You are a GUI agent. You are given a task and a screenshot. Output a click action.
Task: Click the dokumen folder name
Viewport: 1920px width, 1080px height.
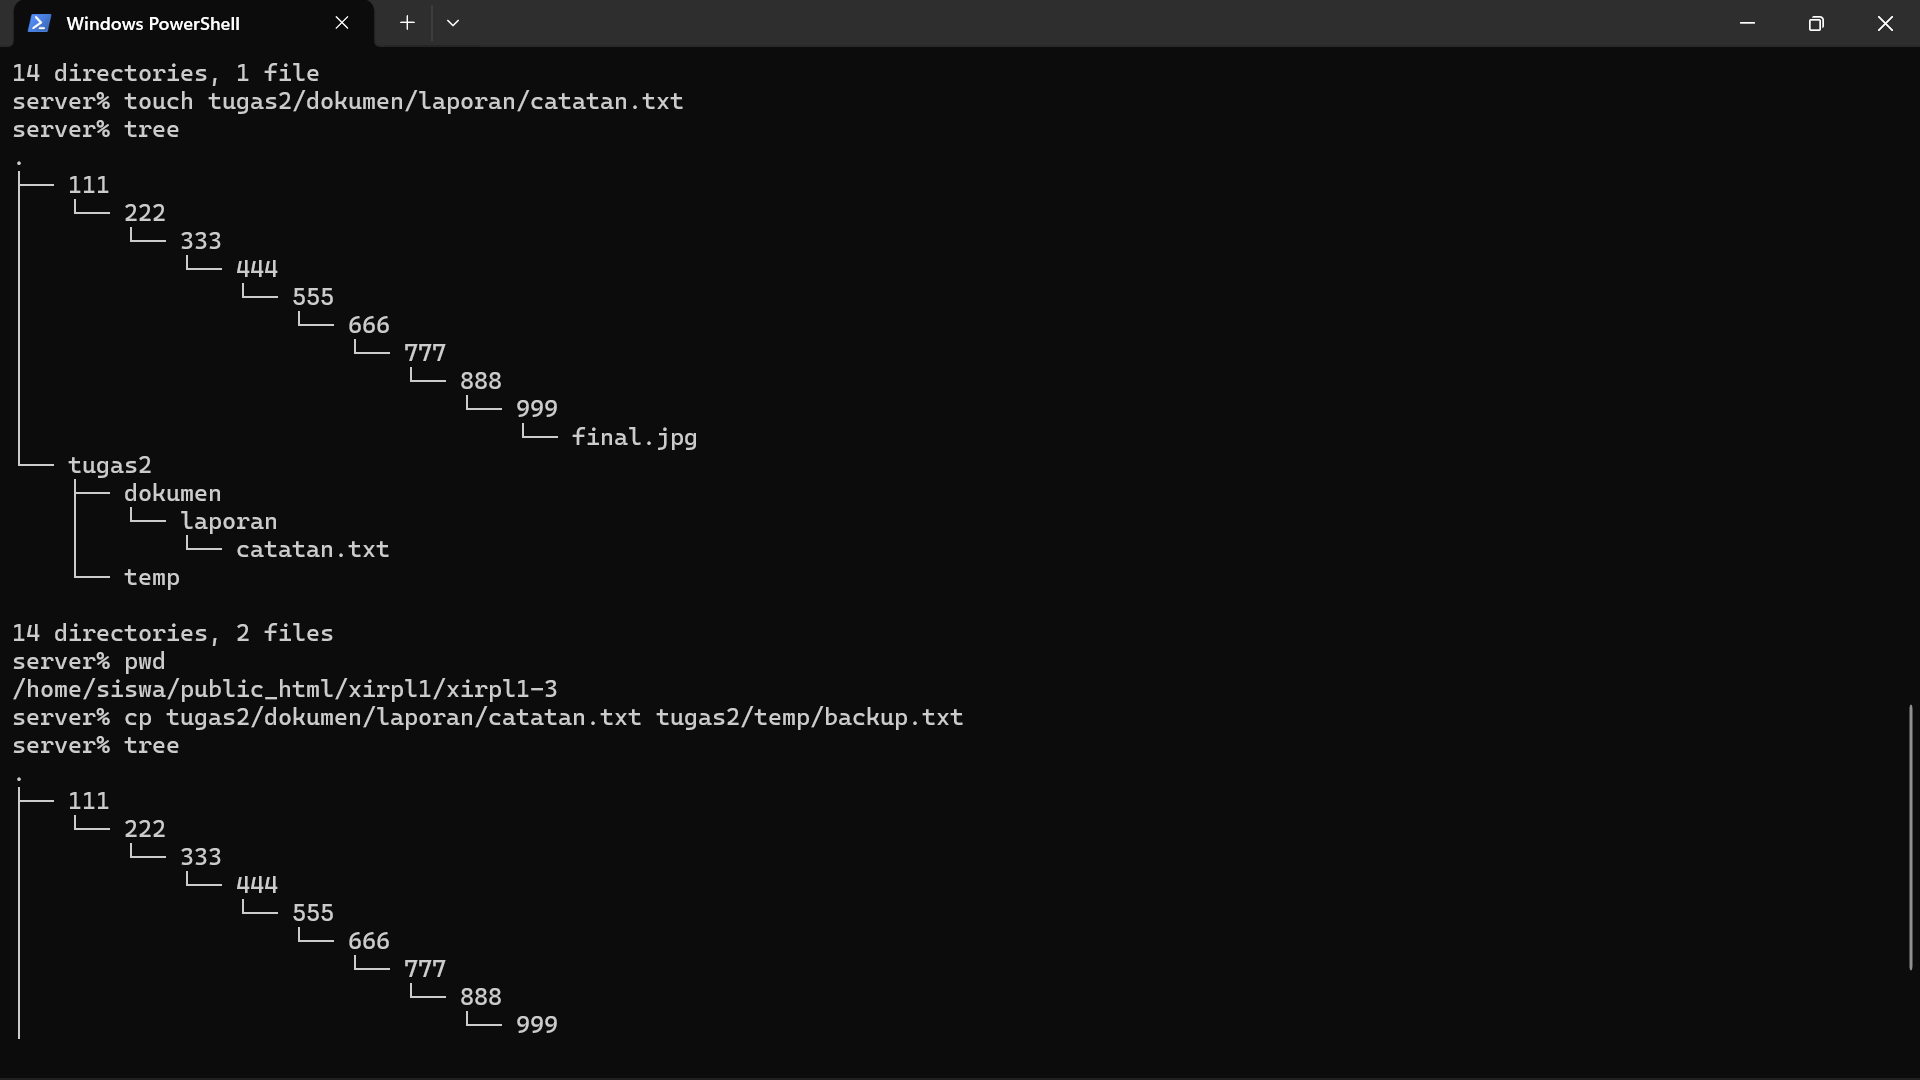pos(172,493)
